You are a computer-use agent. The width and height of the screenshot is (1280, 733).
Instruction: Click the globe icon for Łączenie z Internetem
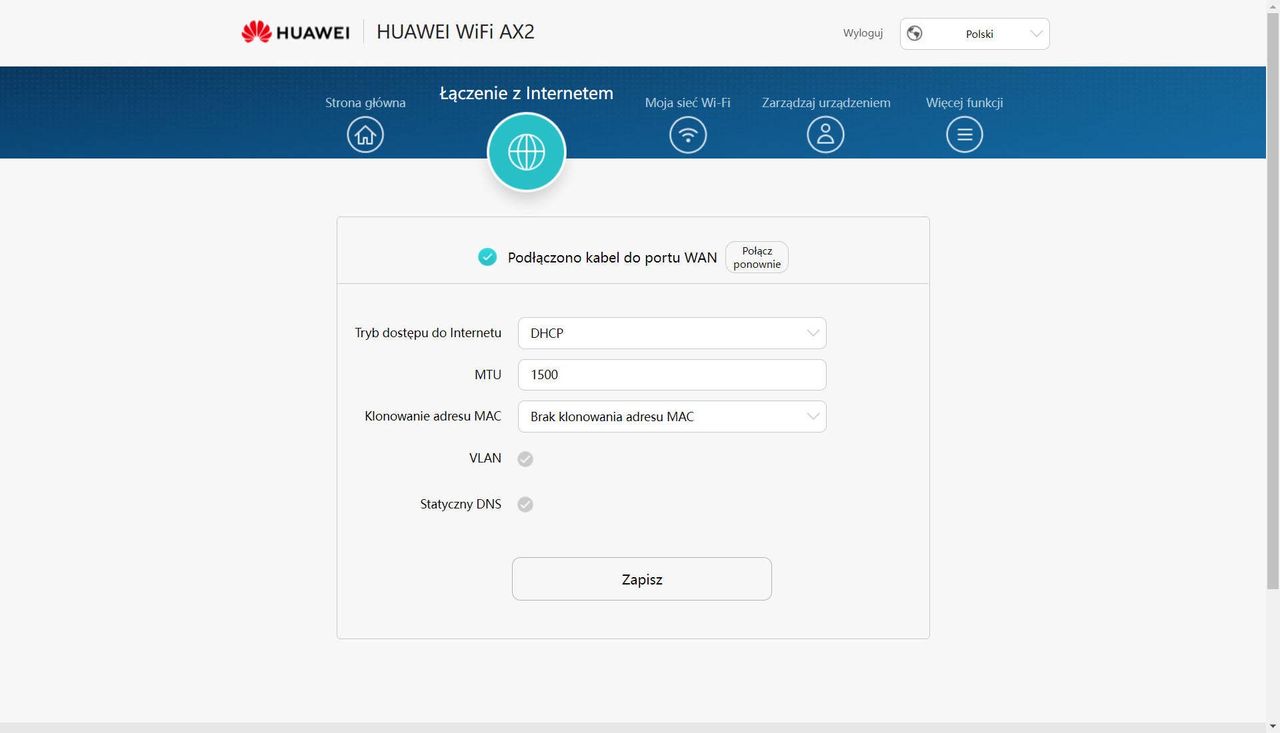point(526,152)
